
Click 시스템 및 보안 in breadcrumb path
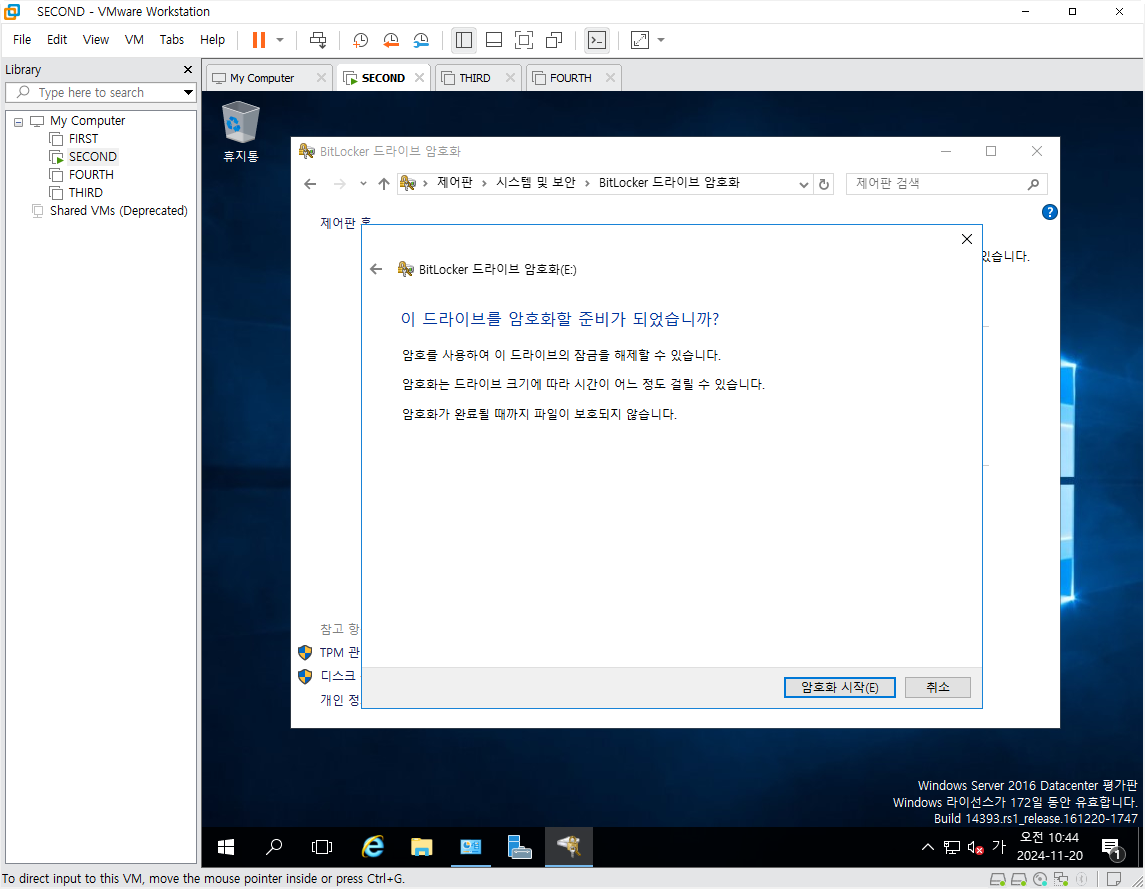(536, 183)
